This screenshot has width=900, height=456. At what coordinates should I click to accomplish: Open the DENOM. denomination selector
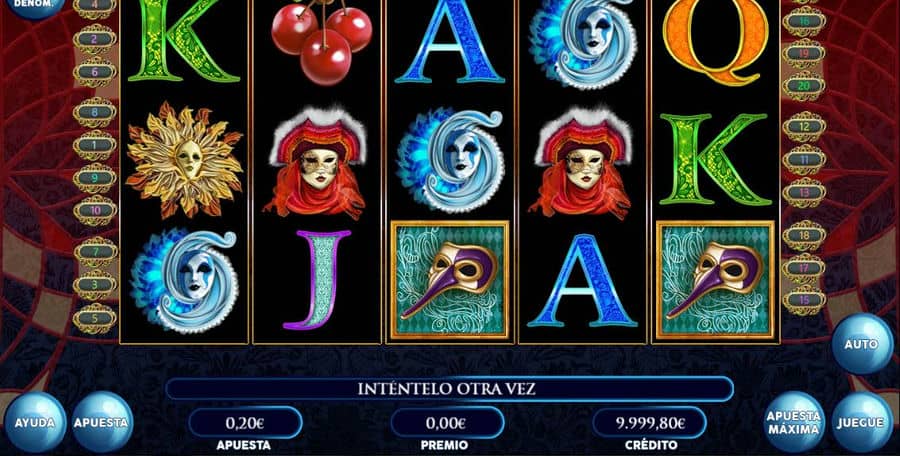[x=34, y=4]
